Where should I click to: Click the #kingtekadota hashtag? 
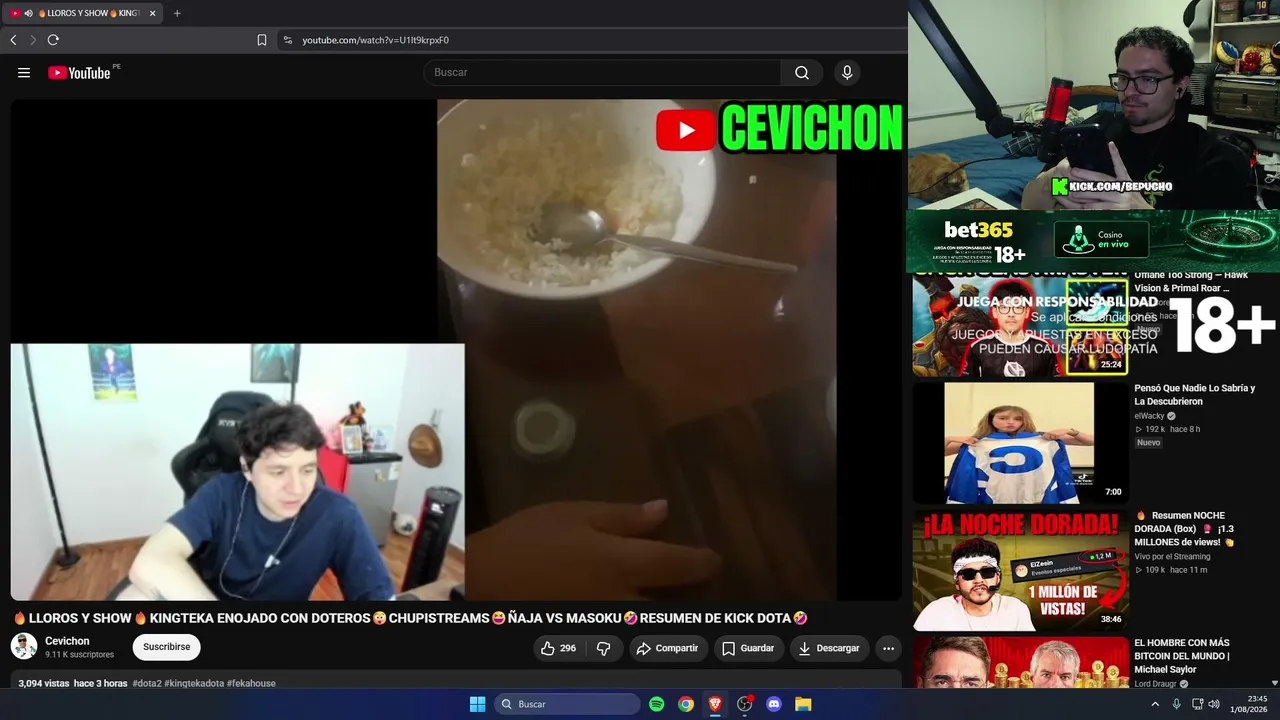point(194,683)
